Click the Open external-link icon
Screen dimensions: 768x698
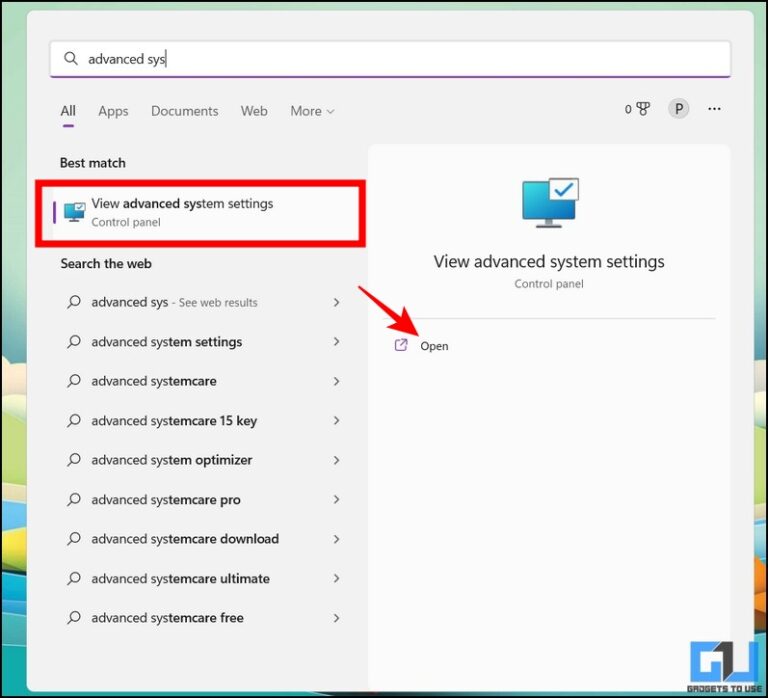tap(402, 345)
